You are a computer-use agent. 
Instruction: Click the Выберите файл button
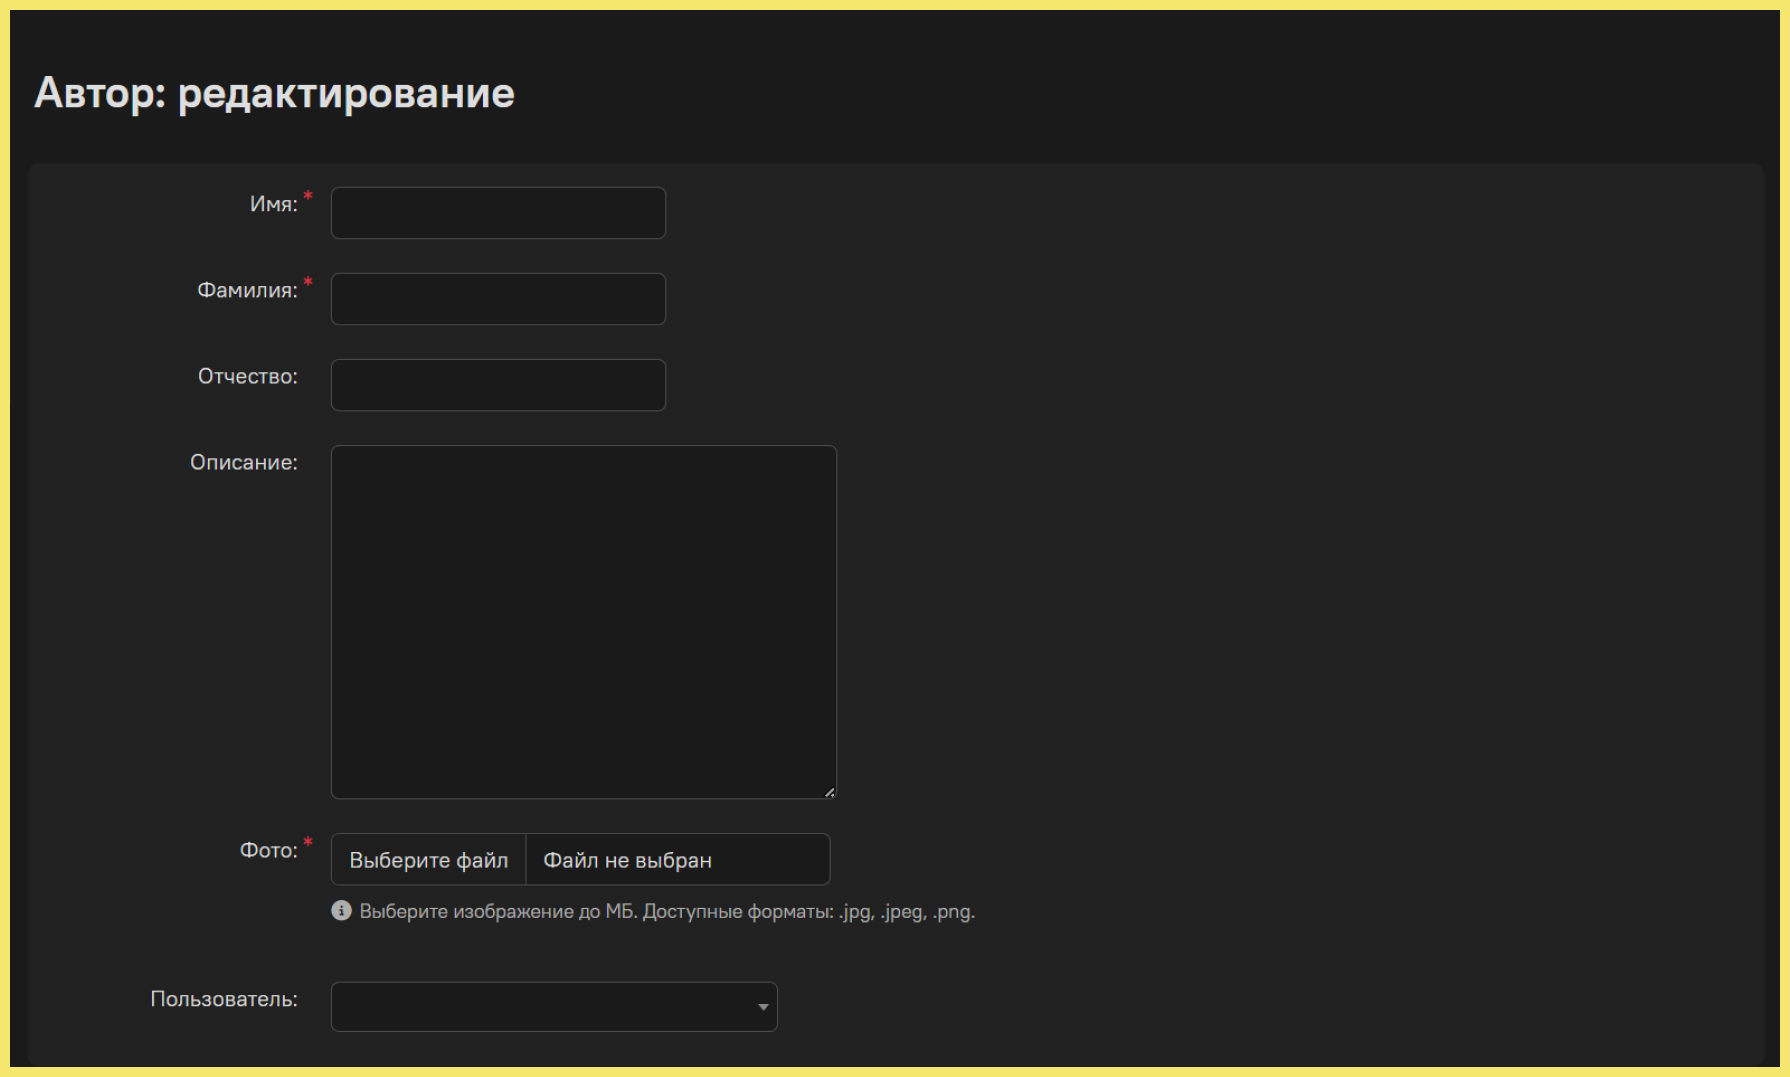coord(428,860)
